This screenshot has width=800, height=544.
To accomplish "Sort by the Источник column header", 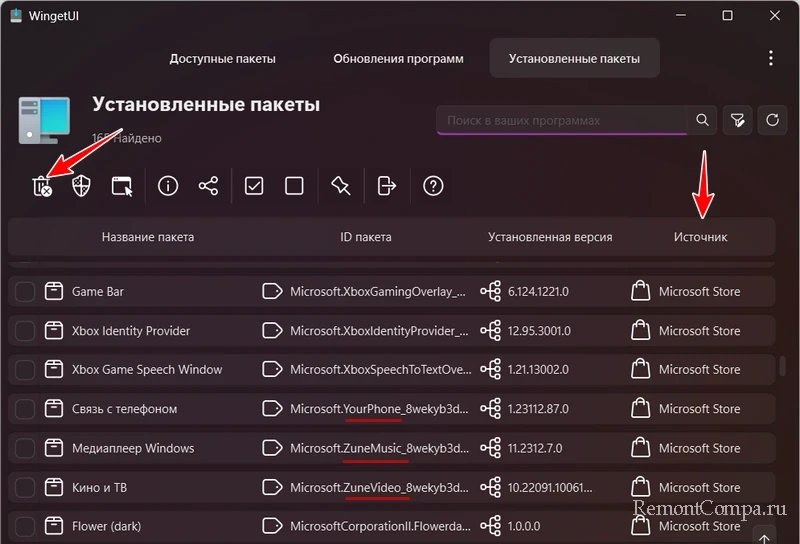I will click(x=700, y=237).
